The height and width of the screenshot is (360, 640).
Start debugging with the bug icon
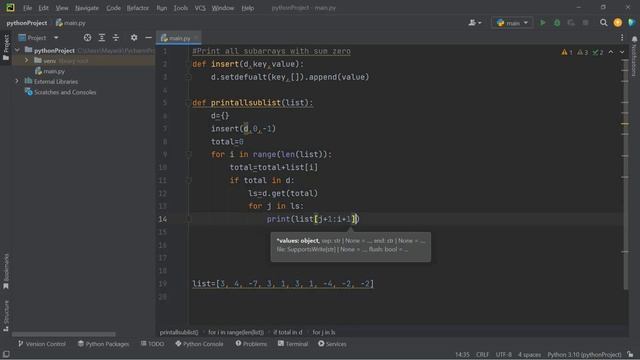point(557,23)
